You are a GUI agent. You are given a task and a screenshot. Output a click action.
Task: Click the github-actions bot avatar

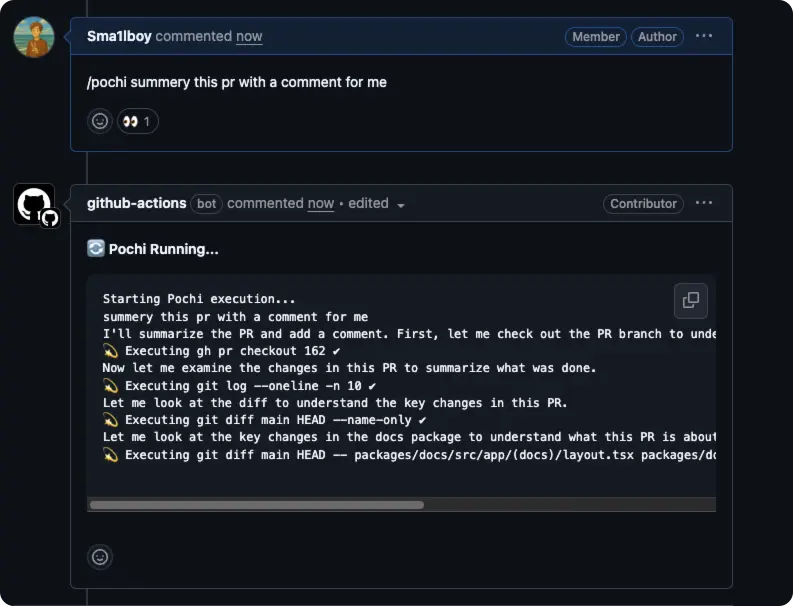coord(33,203)
